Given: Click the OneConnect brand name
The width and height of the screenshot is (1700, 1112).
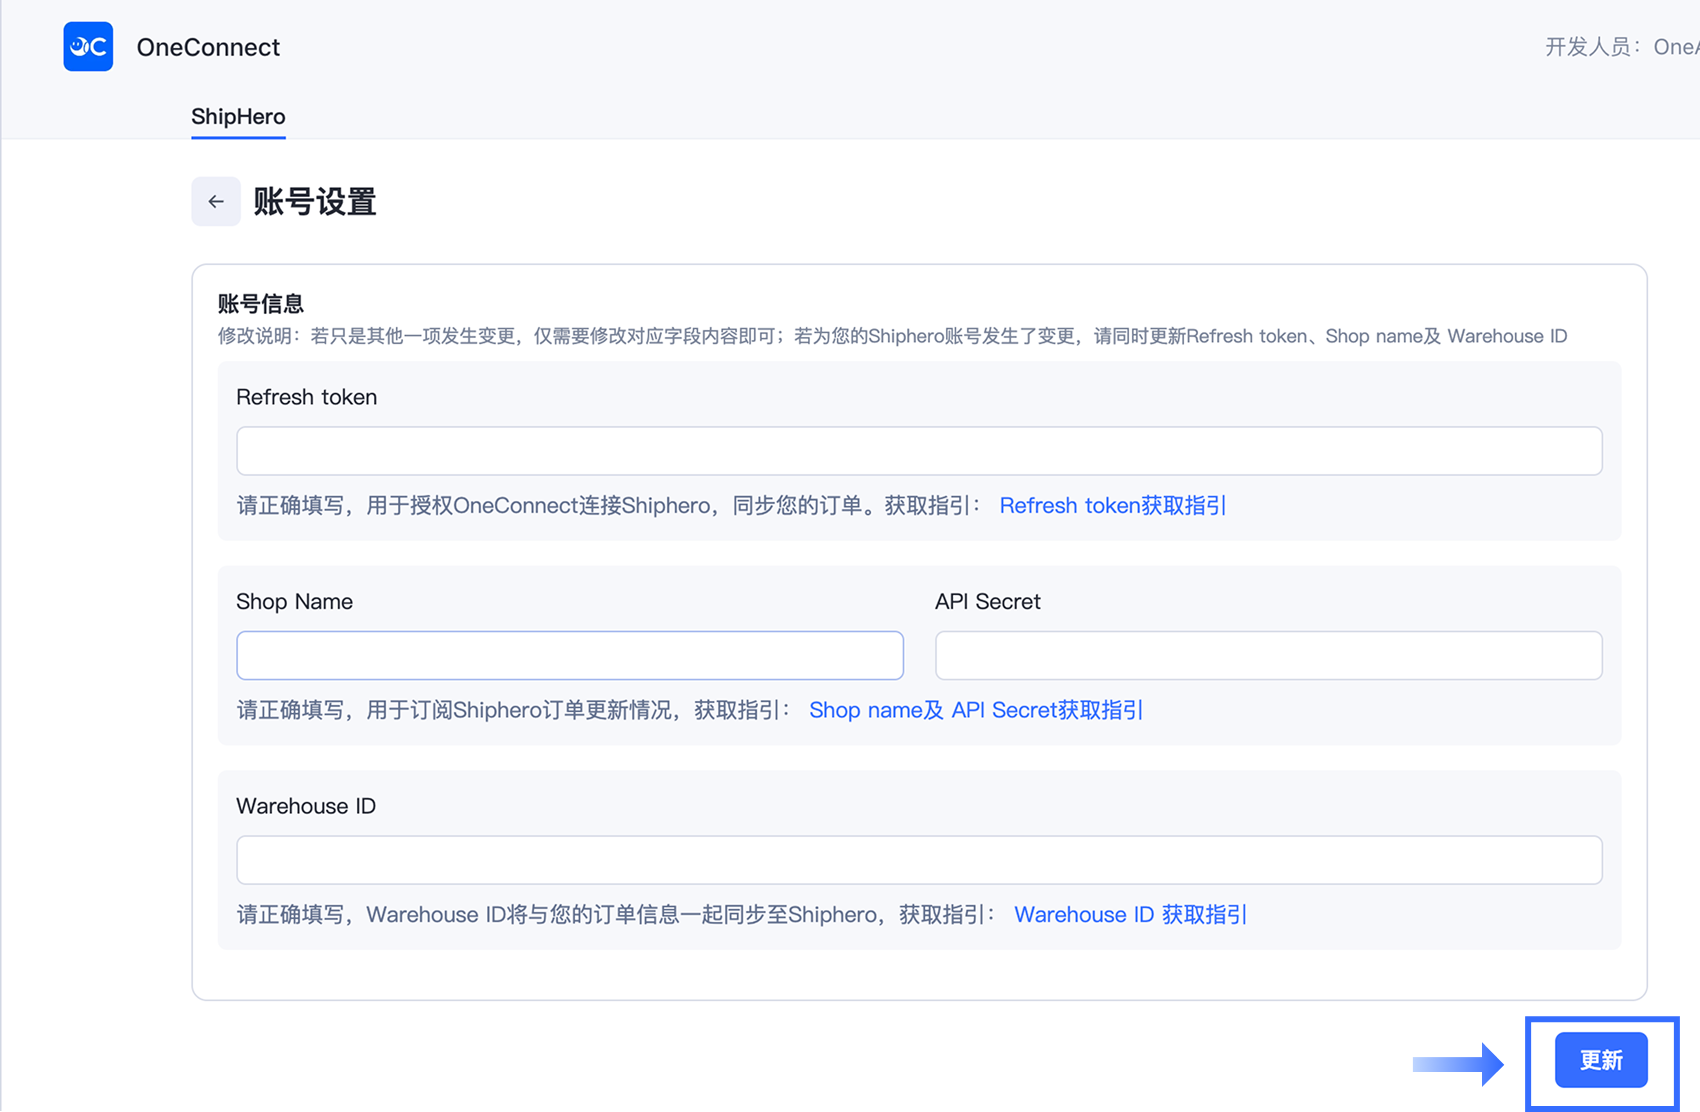Looking at the screenshot, I should [x=208, y=47].
